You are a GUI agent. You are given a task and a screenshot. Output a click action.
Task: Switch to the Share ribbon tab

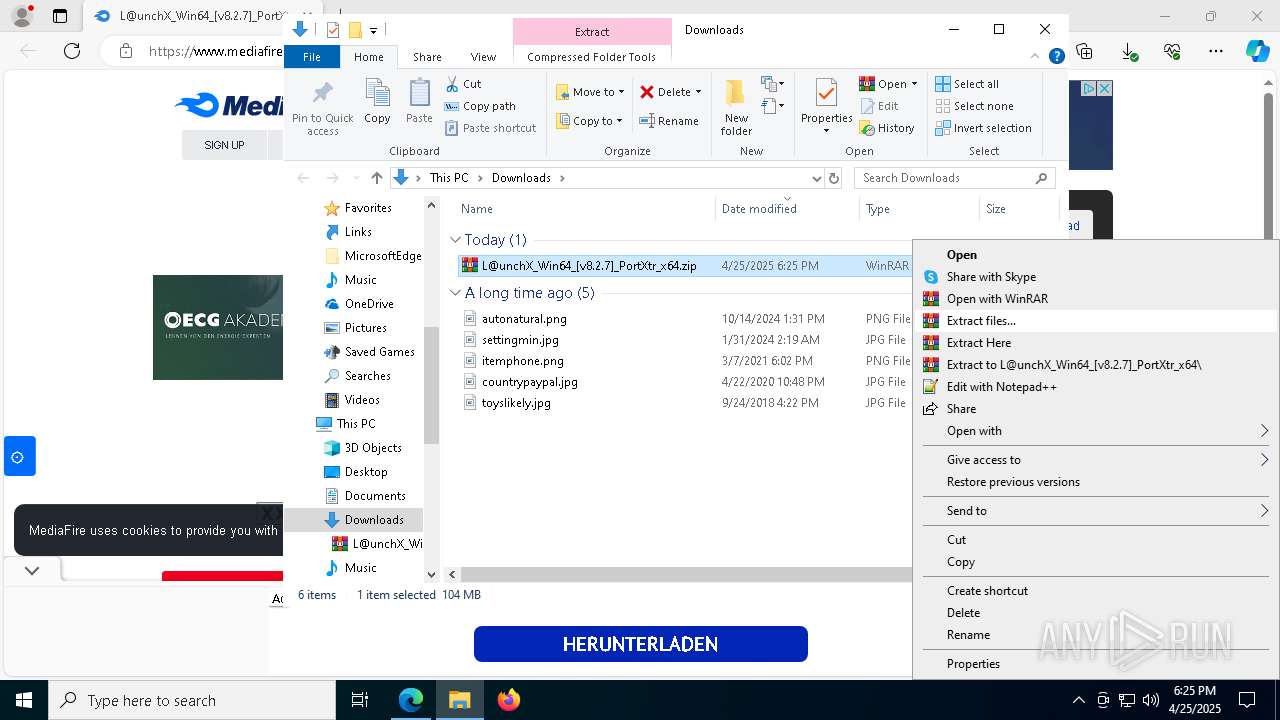coord(427,57)
